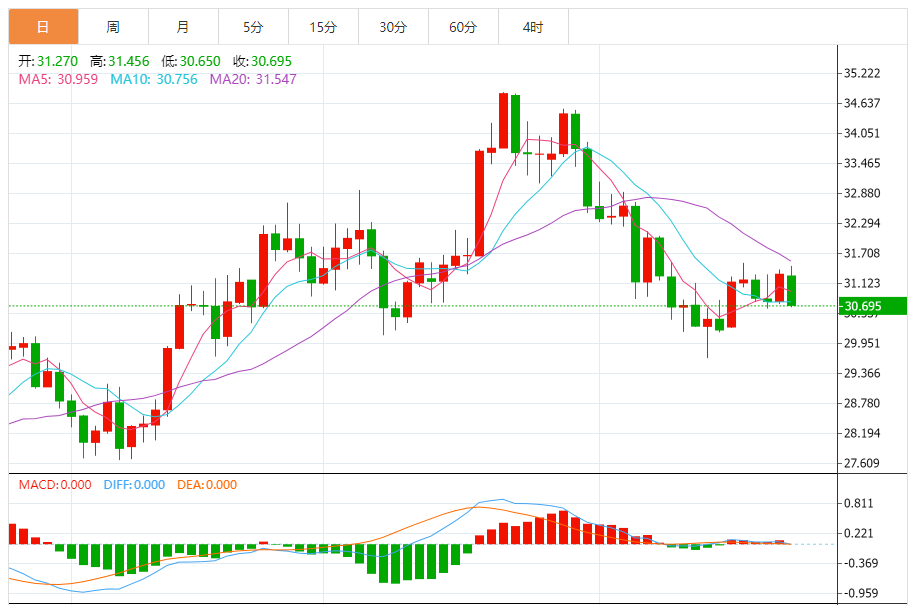Click the 34.051 price axis label
Screen dimensions: 911x605
(862, 133)
